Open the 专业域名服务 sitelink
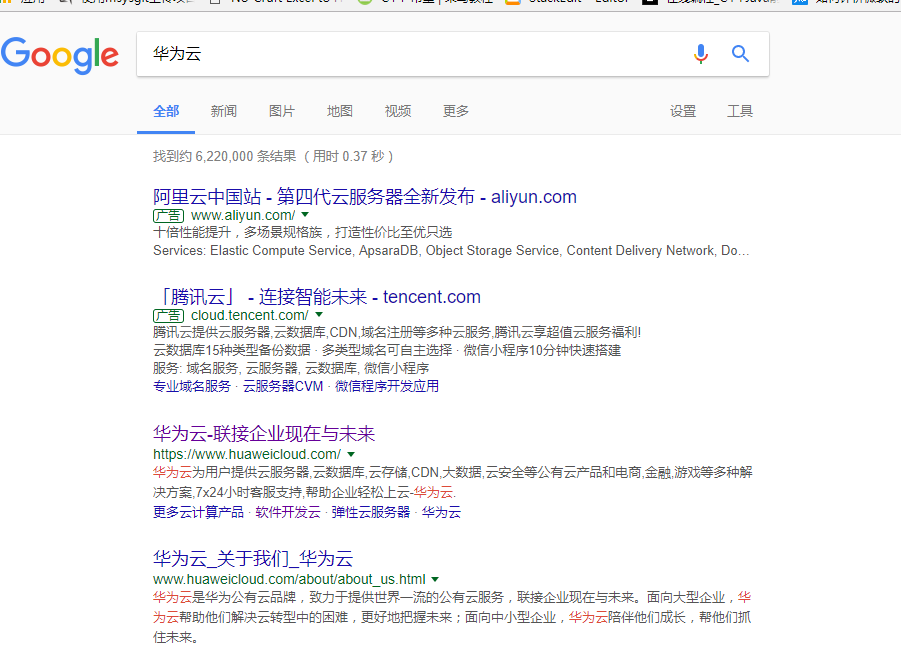Screen dimensions: 901x651 191,386
